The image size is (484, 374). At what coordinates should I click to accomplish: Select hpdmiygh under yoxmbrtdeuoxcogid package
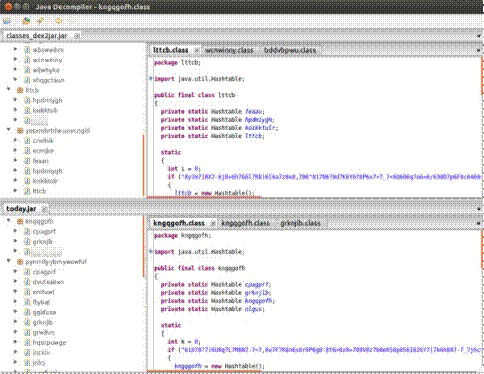pos(48,171)
